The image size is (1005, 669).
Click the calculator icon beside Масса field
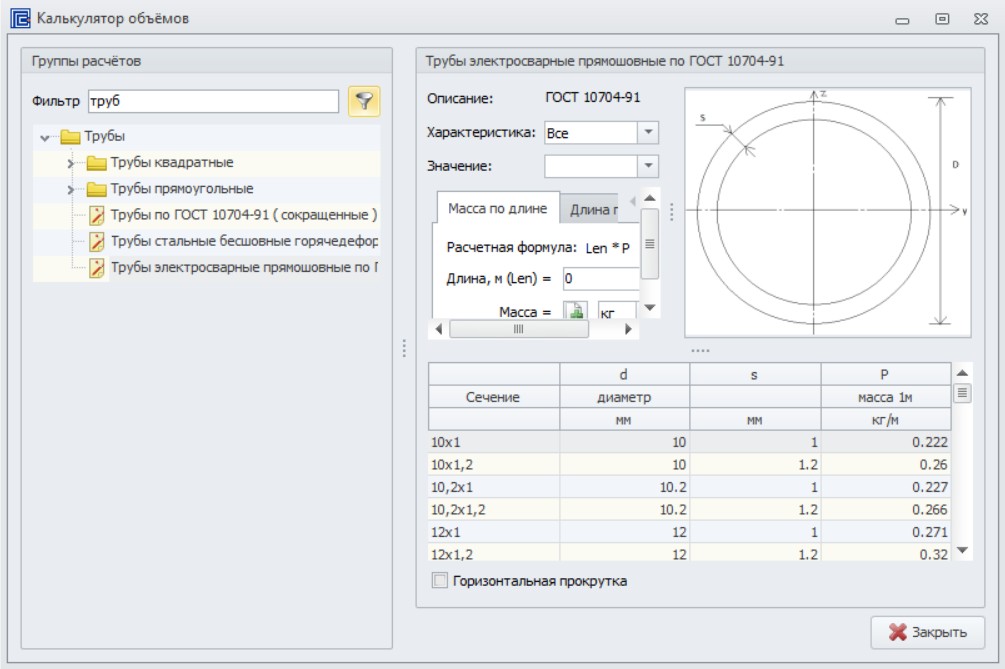[575, 310]
